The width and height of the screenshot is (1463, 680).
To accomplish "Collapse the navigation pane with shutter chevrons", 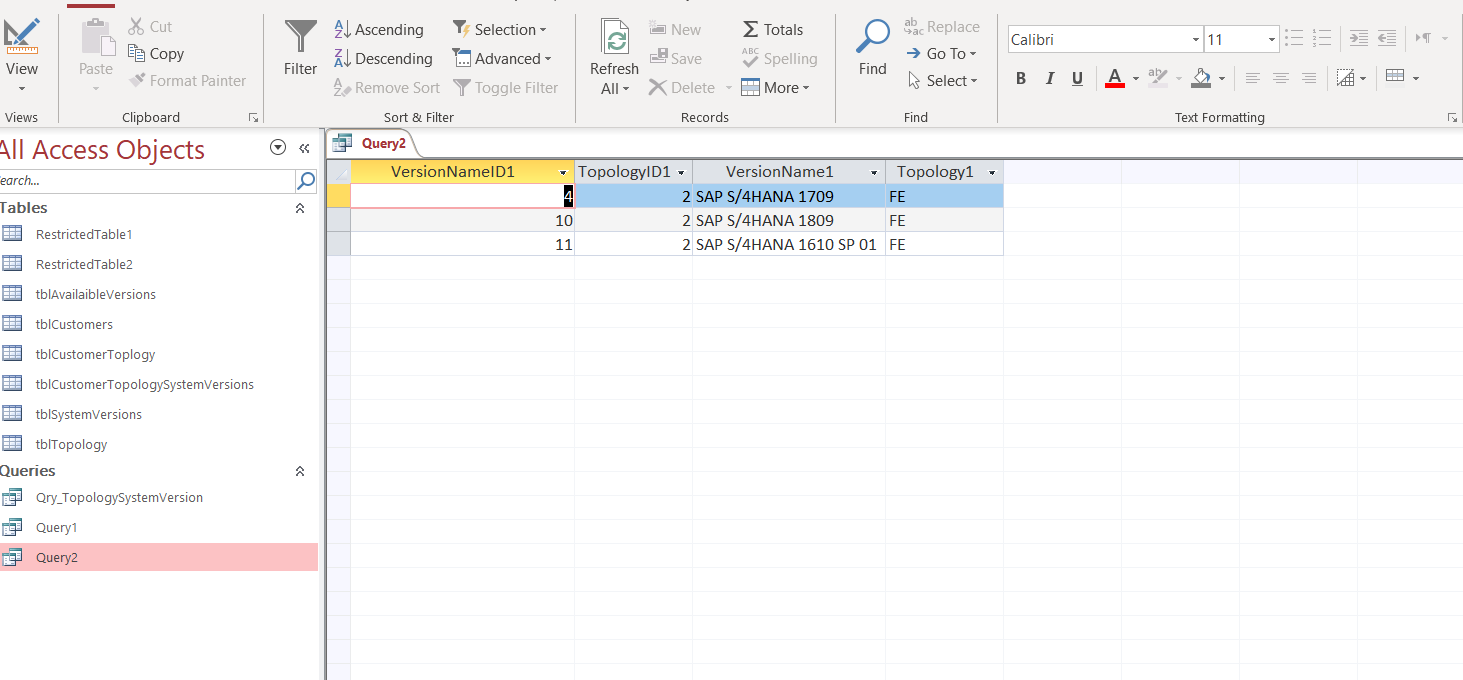I will pos(304,148).
